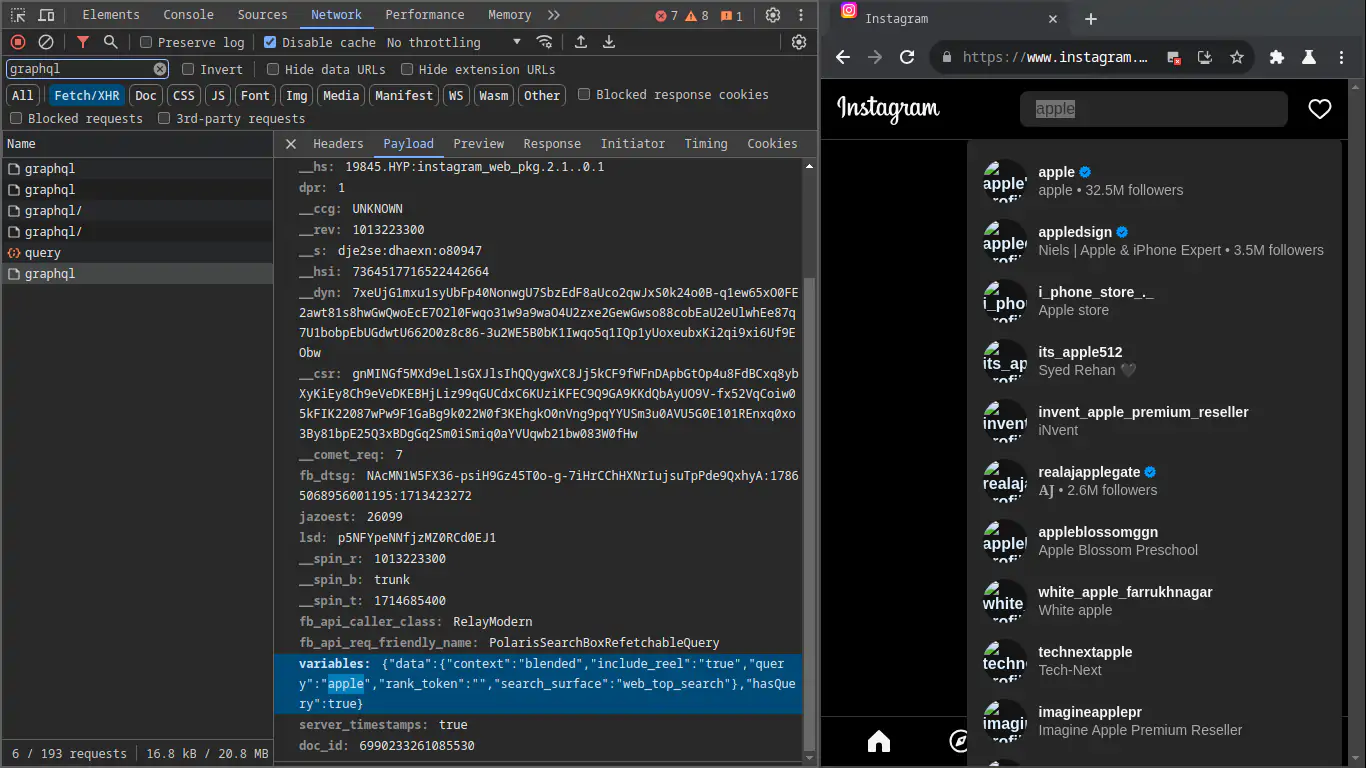This screenshot has width=1366, height=768.
Task: Open new browser tab
Action: point(1091,19)
